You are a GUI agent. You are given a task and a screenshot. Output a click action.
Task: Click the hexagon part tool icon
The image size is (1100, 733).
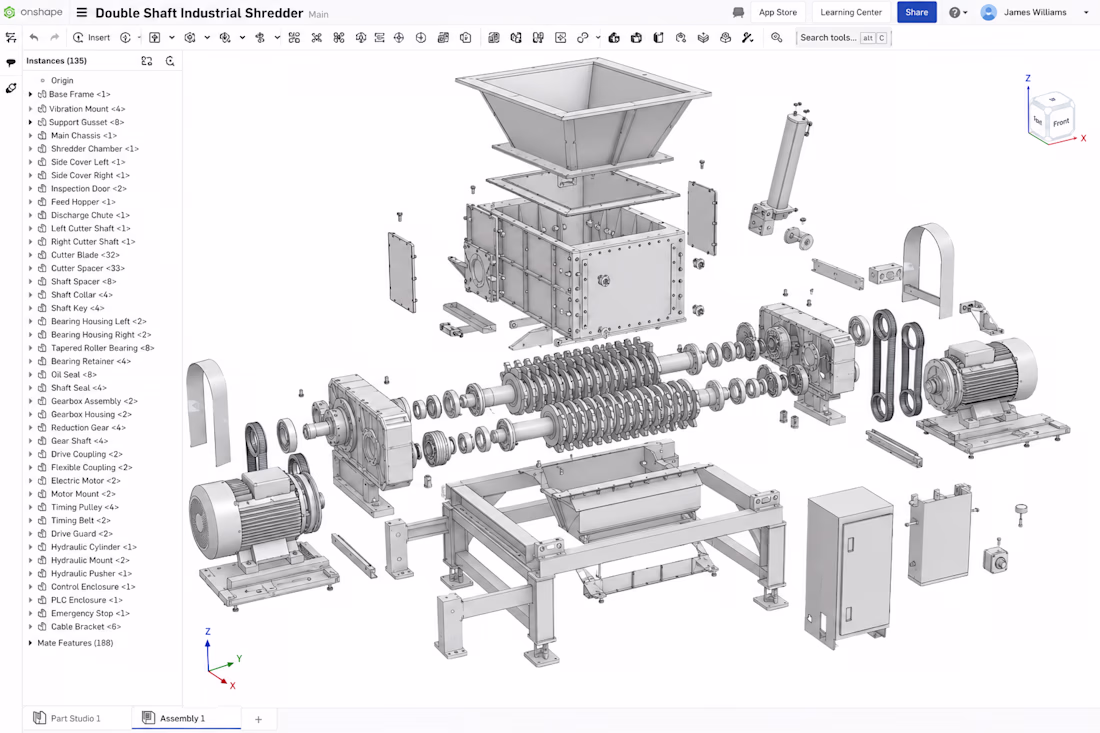click(x=189, y=38)
